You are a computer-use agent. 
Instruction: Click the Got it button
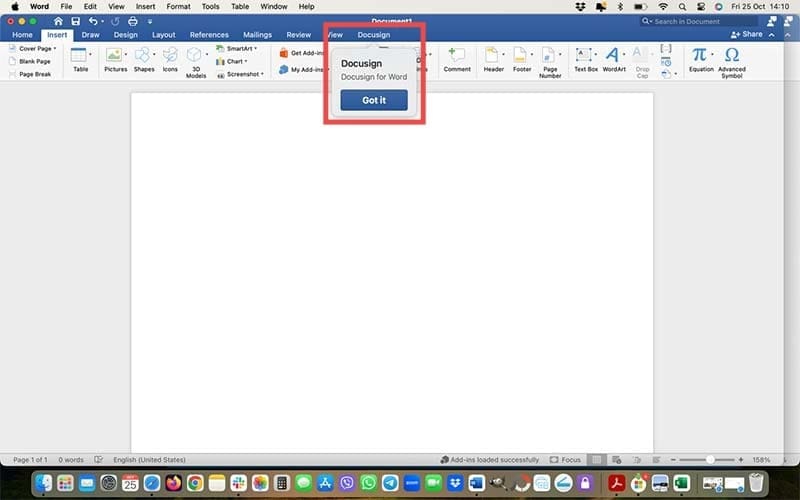pyautogui.click(x=374, y=100)
